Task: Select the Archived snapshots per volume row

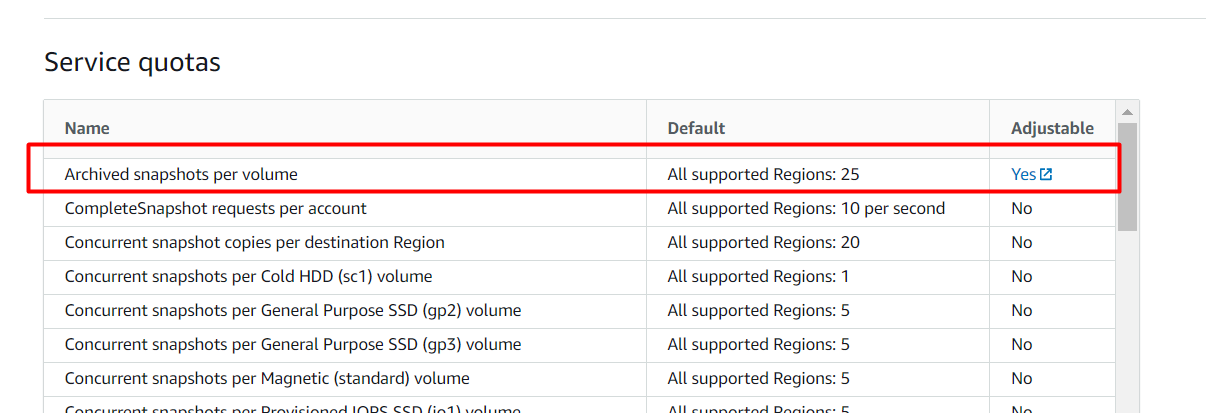Action: coord(580,174)
